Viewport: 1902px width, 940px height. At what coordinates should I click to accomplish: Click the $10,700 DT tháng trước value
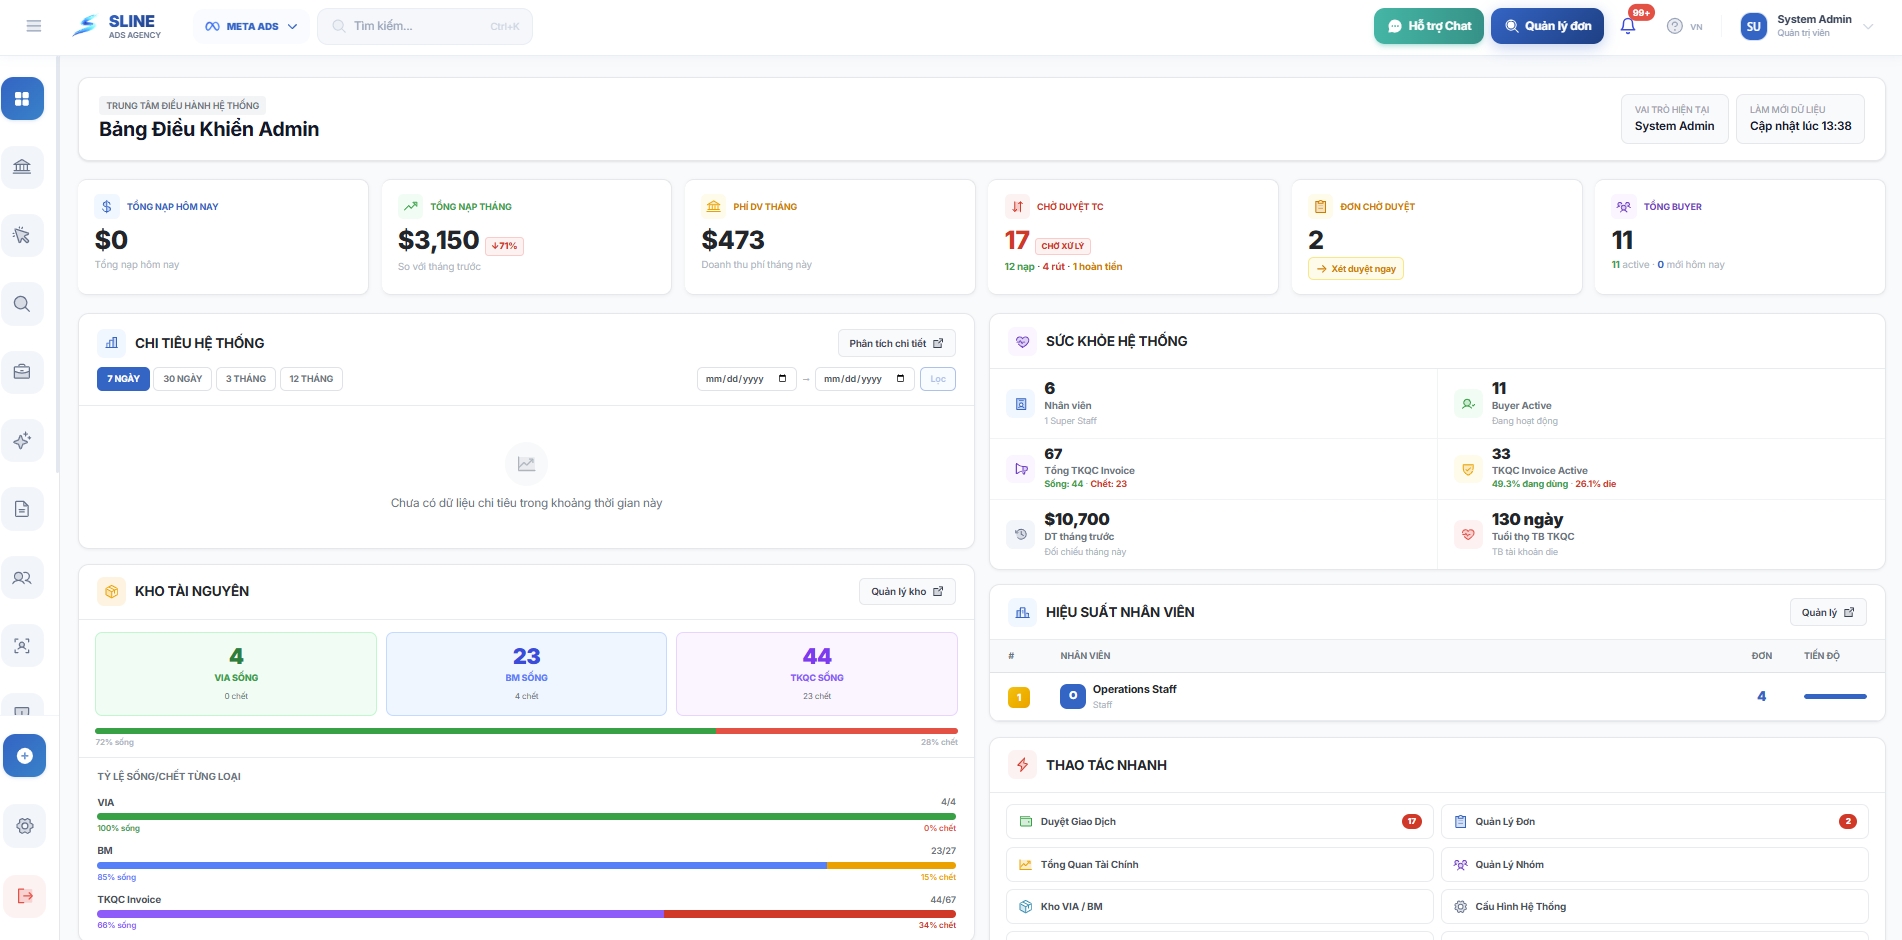[1077, 519]
